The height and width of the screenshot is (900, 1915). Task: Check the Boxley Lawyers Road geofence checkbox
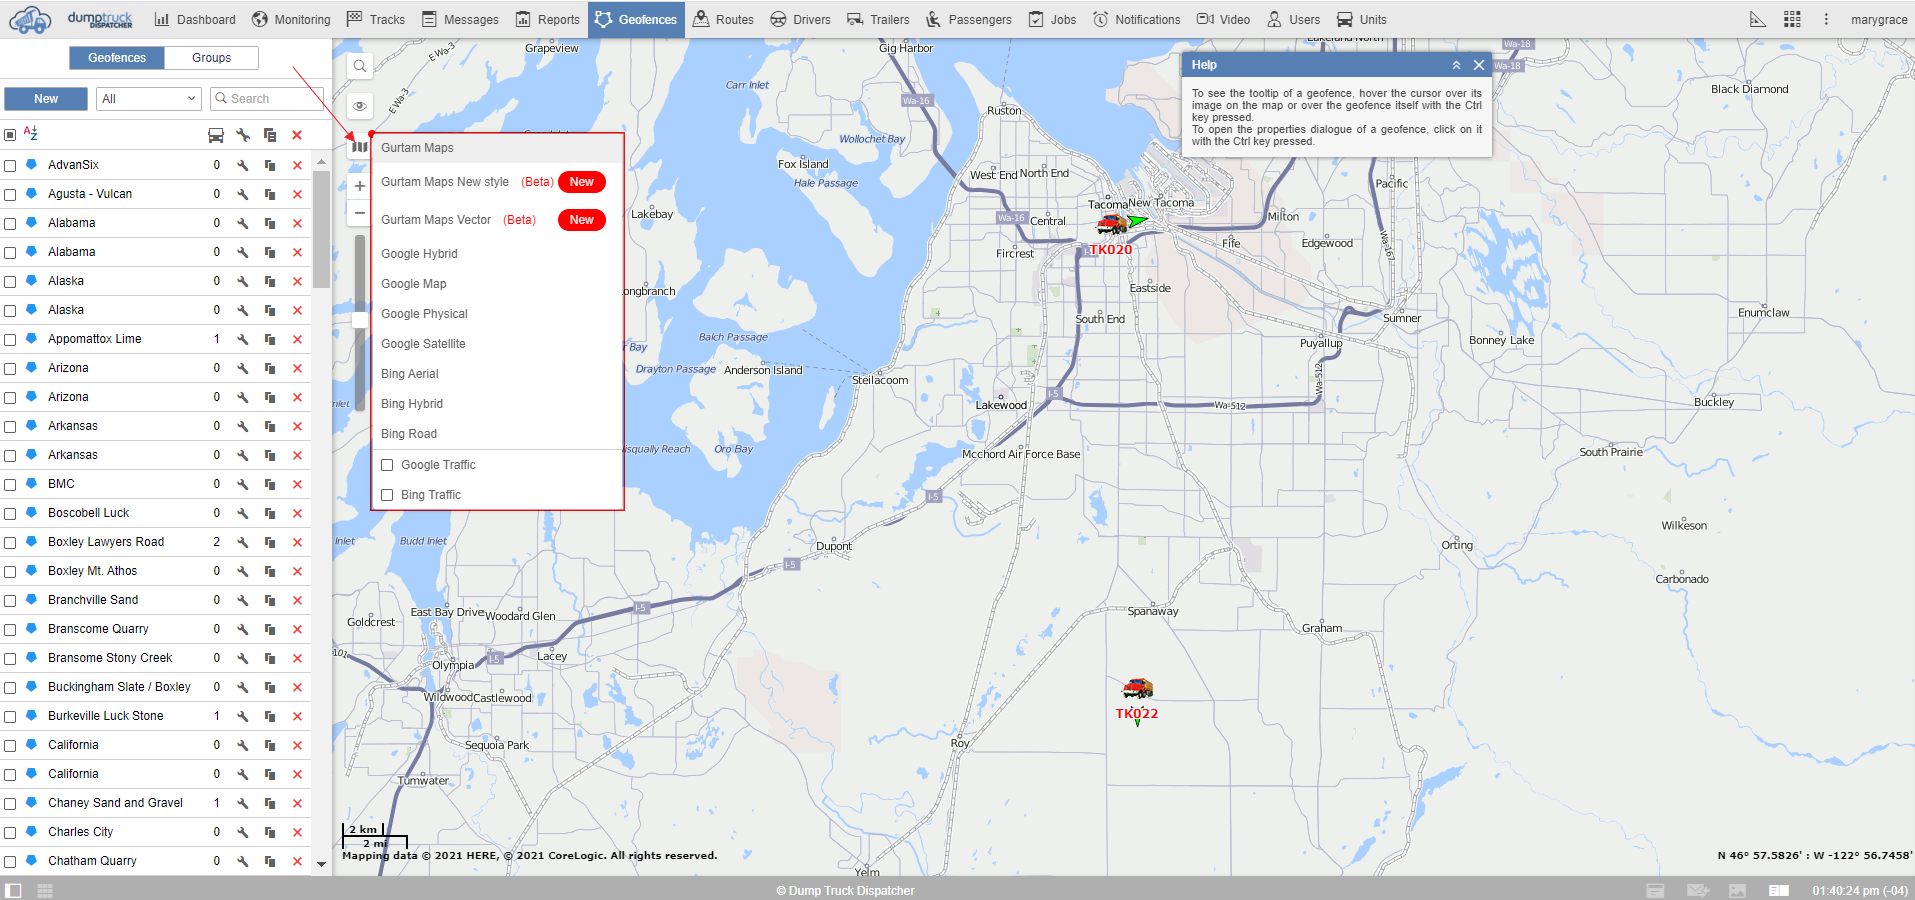(x=10, y=542)
